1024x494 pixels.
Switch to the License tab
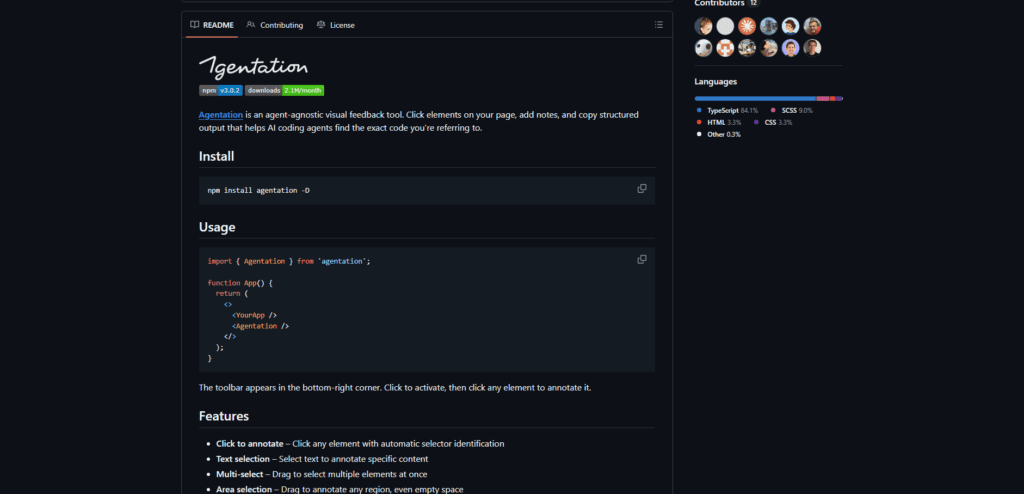336,25
